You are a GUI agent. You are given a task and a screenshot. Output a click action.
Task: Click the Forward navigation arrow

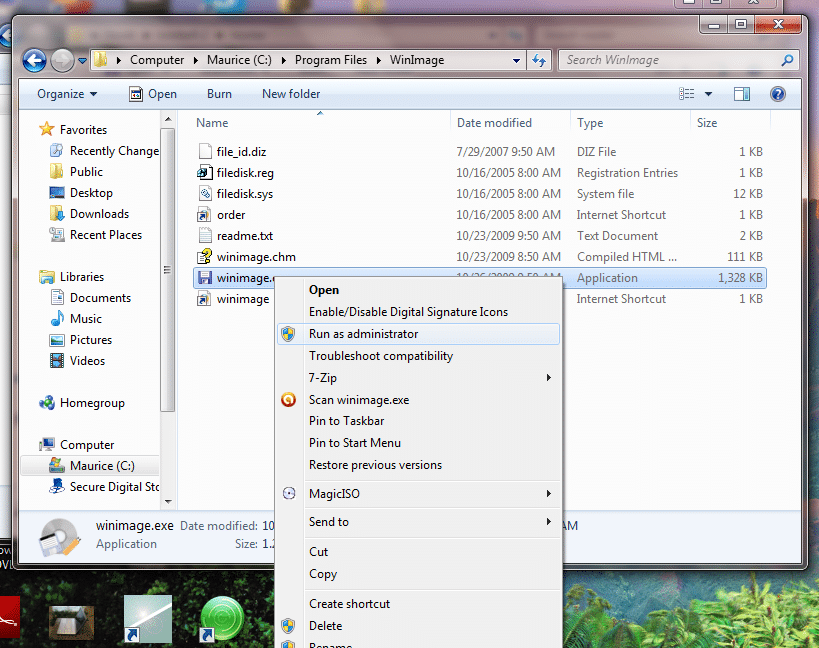[62, 61]
